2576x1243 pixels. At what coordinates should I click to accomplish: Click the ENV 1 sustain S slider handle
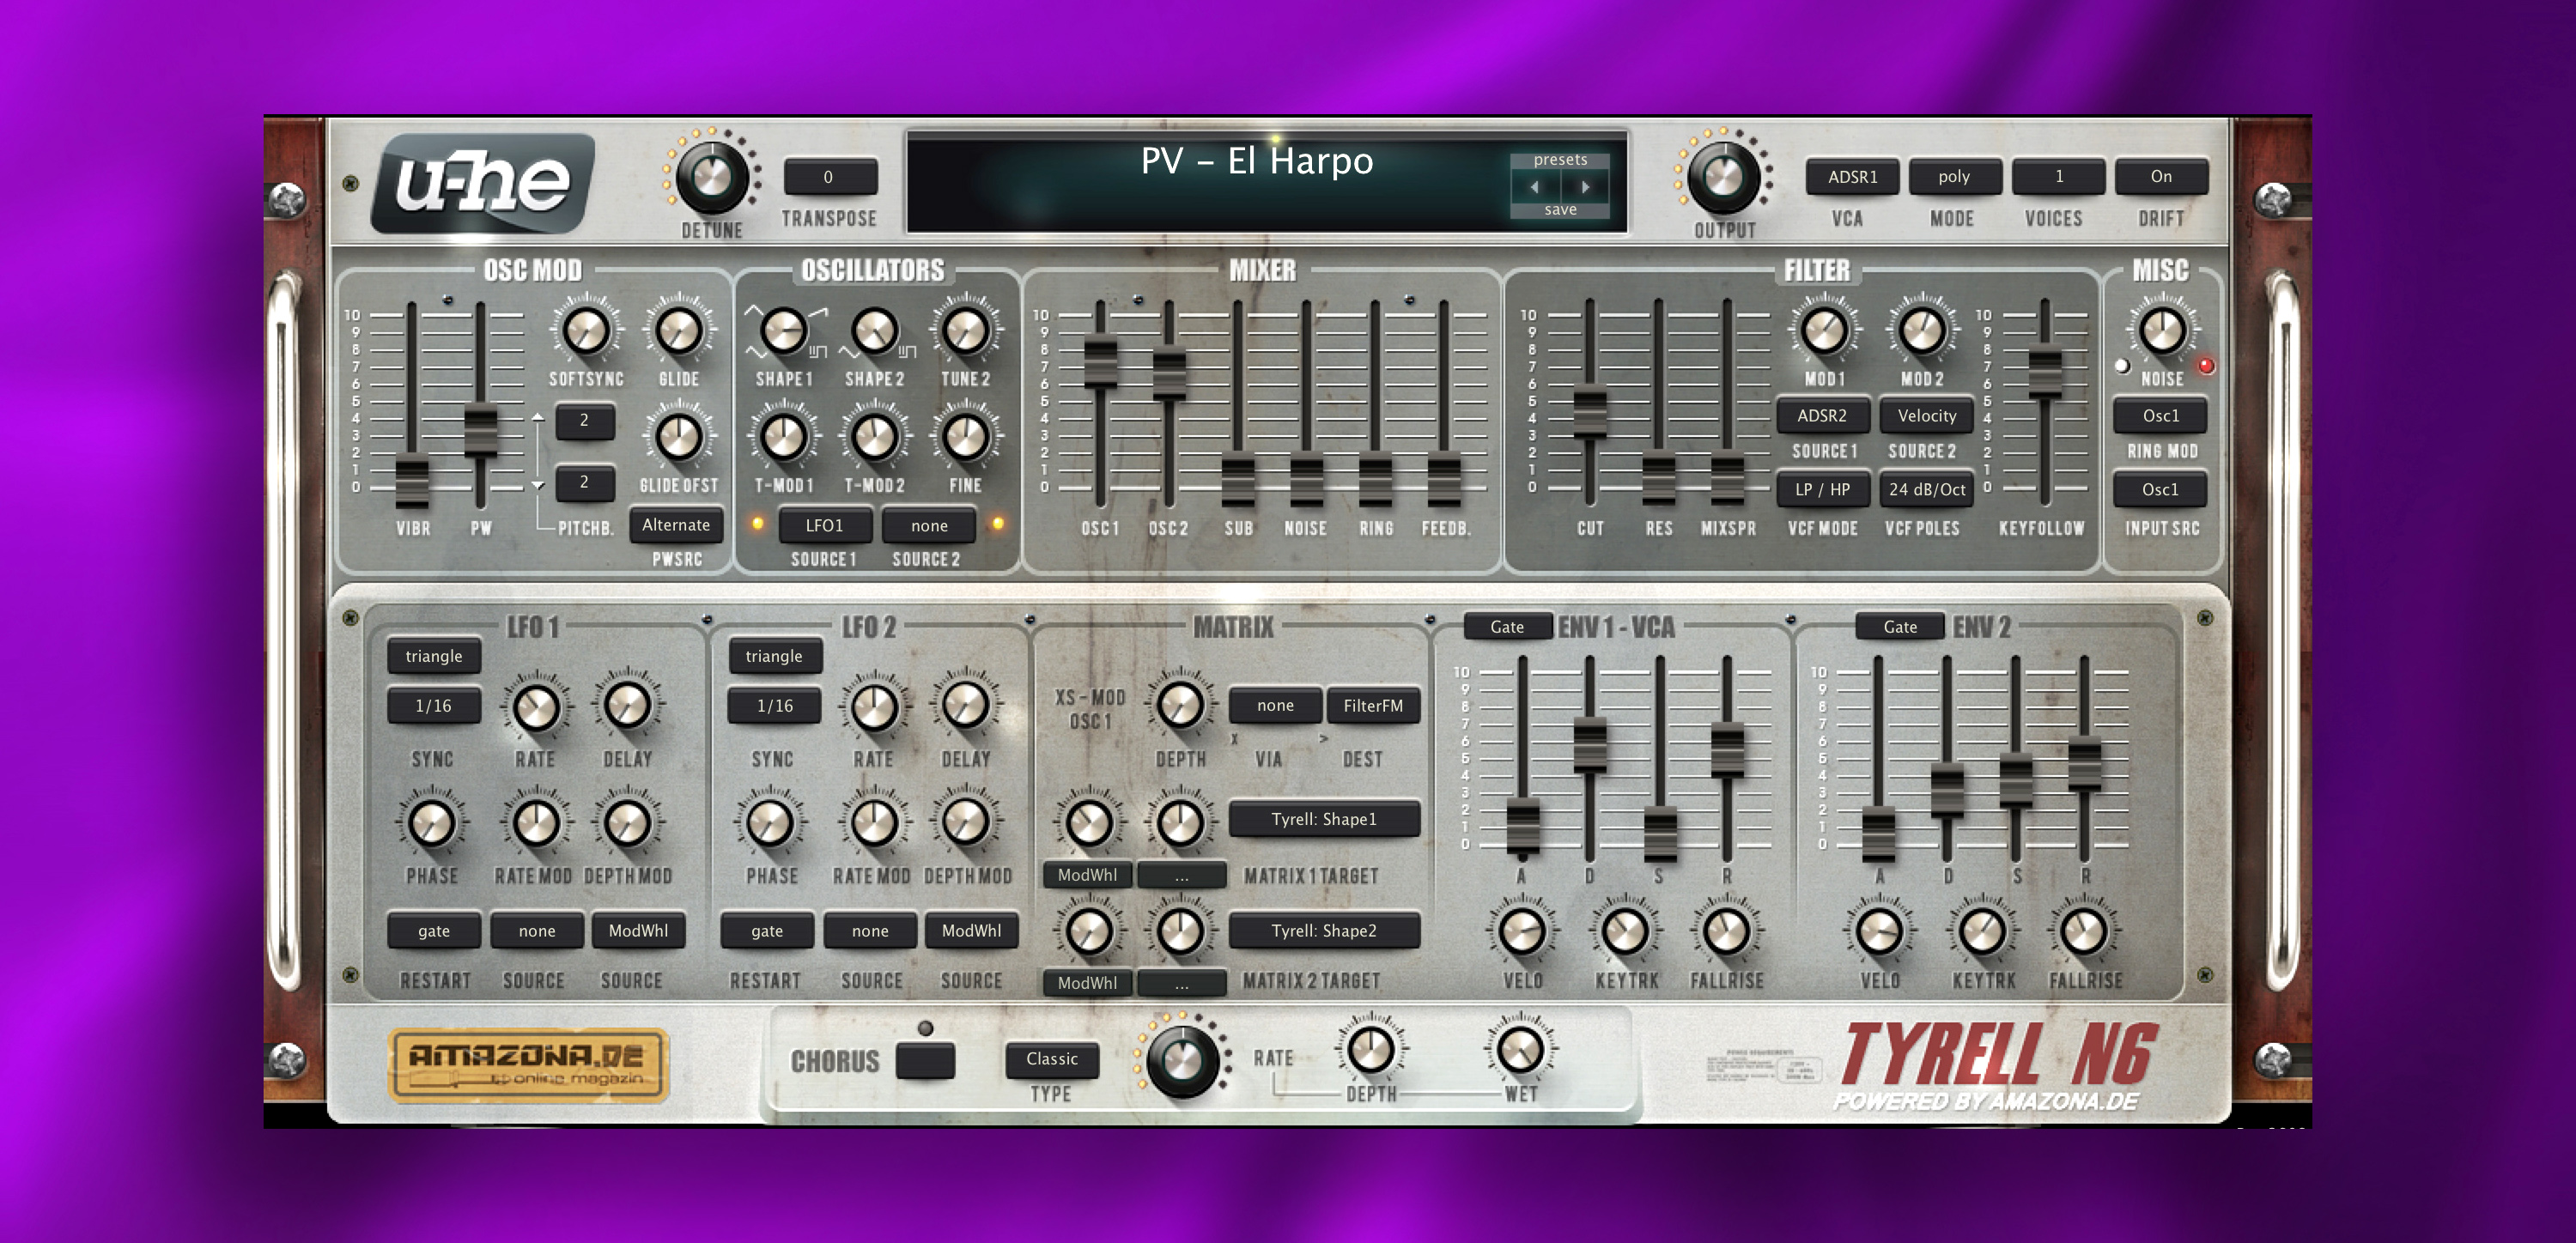coord(1660,836)
